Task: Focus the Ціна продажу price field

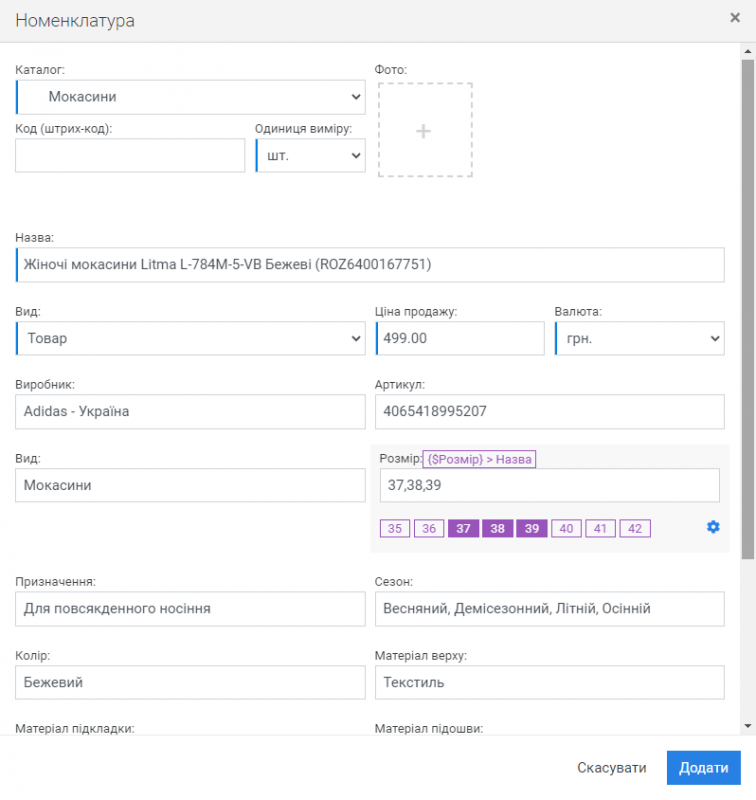Action: (460, 338)
